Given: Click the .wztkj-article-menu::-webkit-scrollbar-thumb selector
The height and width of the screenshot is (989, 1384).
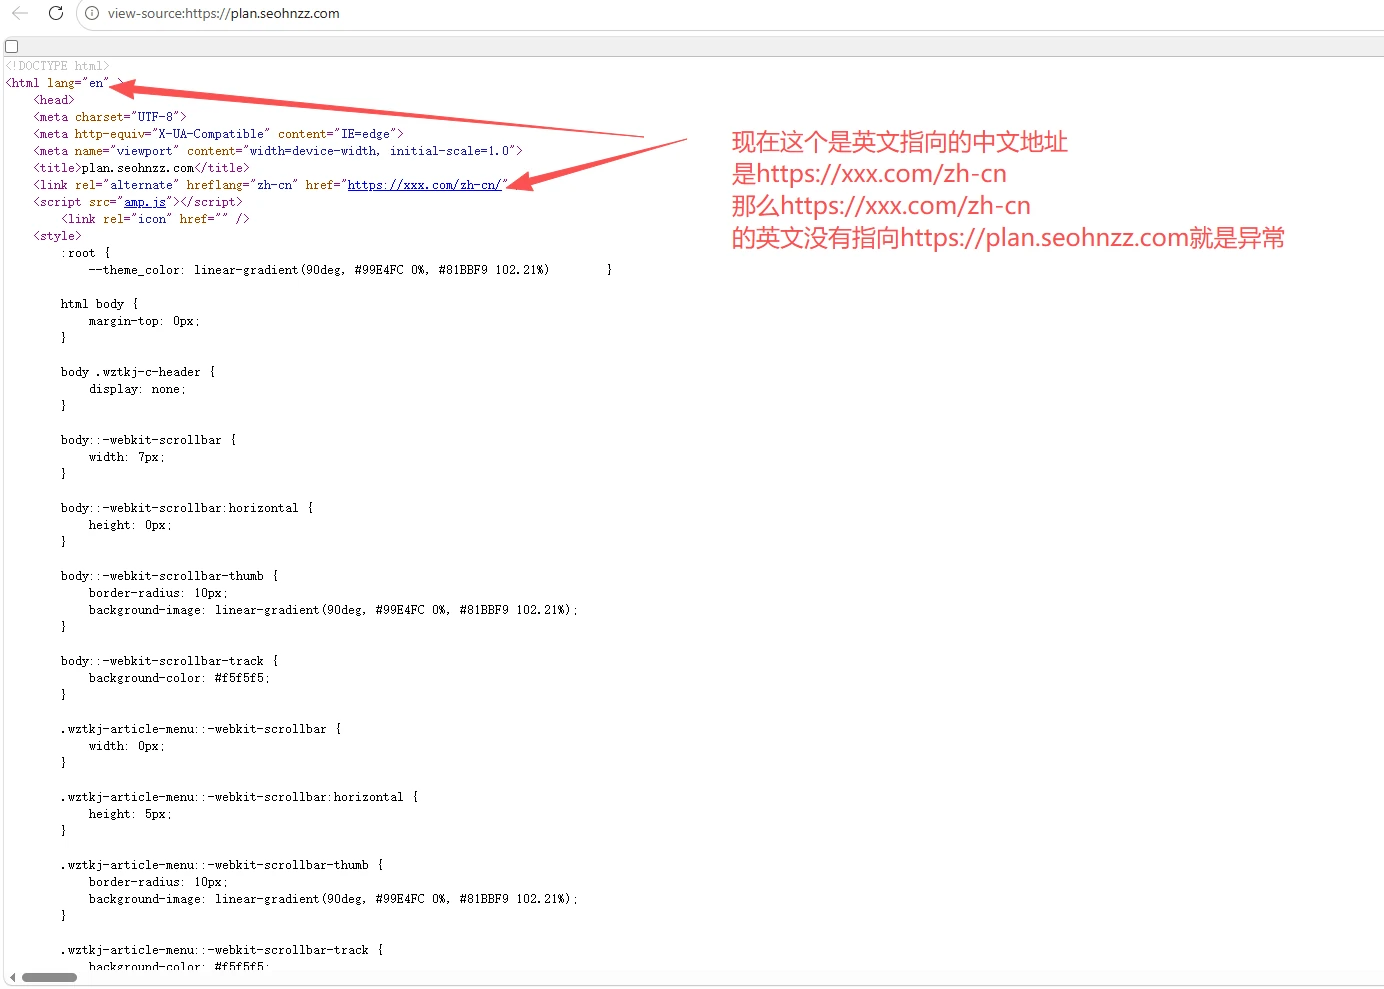Looking at the screenshot, I should click(x=222, y=865).
